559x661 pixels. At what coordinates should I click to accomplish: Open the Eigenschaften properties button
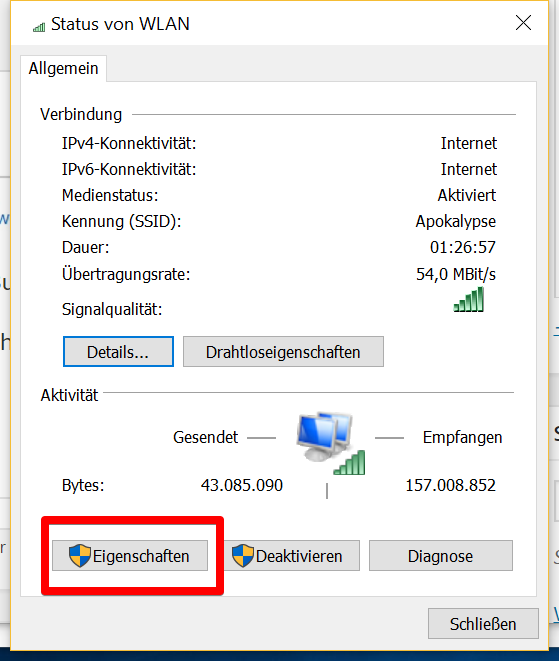point(130,556)
